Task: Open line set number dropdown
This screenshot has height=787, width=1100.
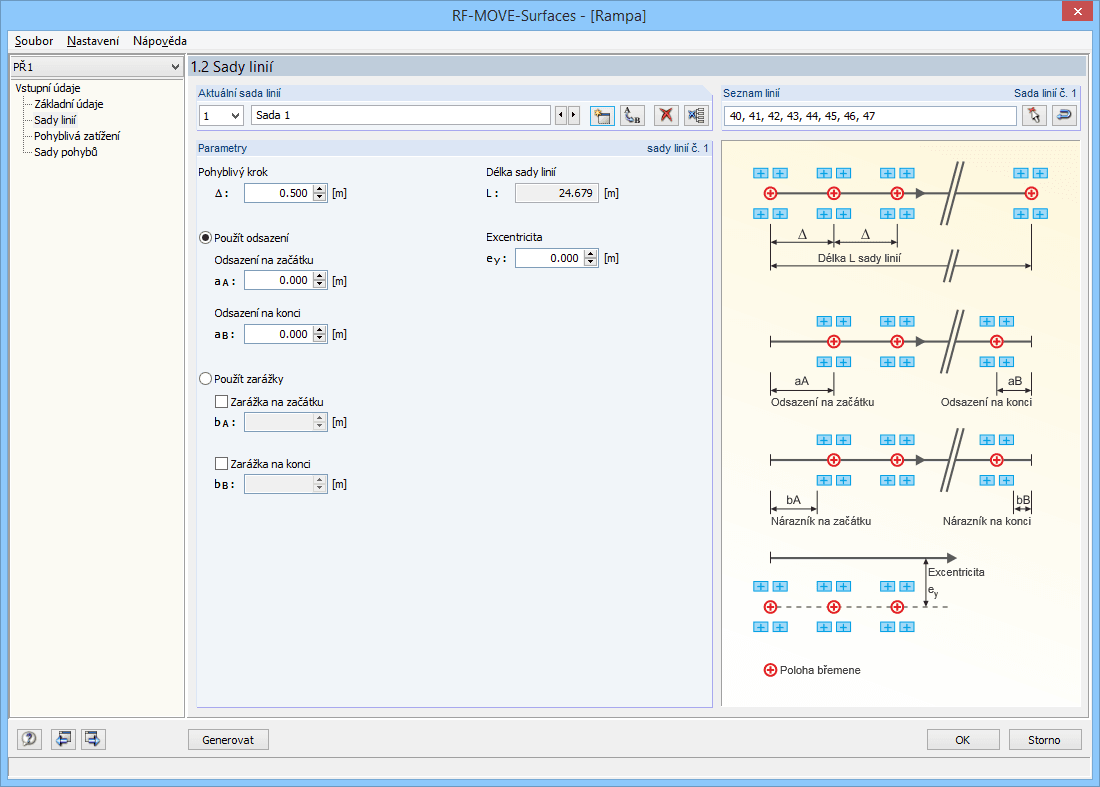Action: coord(236,116)
